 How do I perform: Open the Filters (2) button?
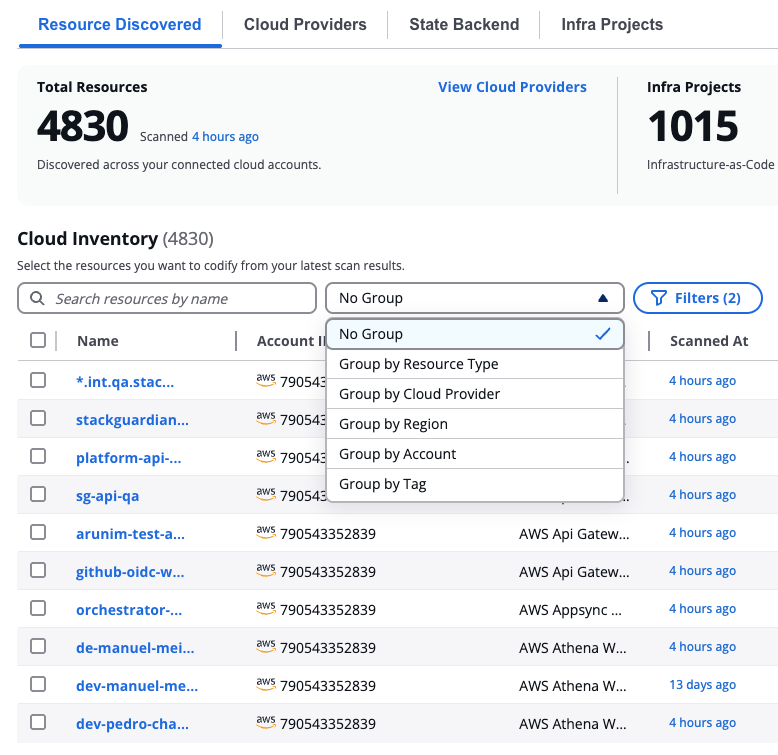(x=697, y=298)
